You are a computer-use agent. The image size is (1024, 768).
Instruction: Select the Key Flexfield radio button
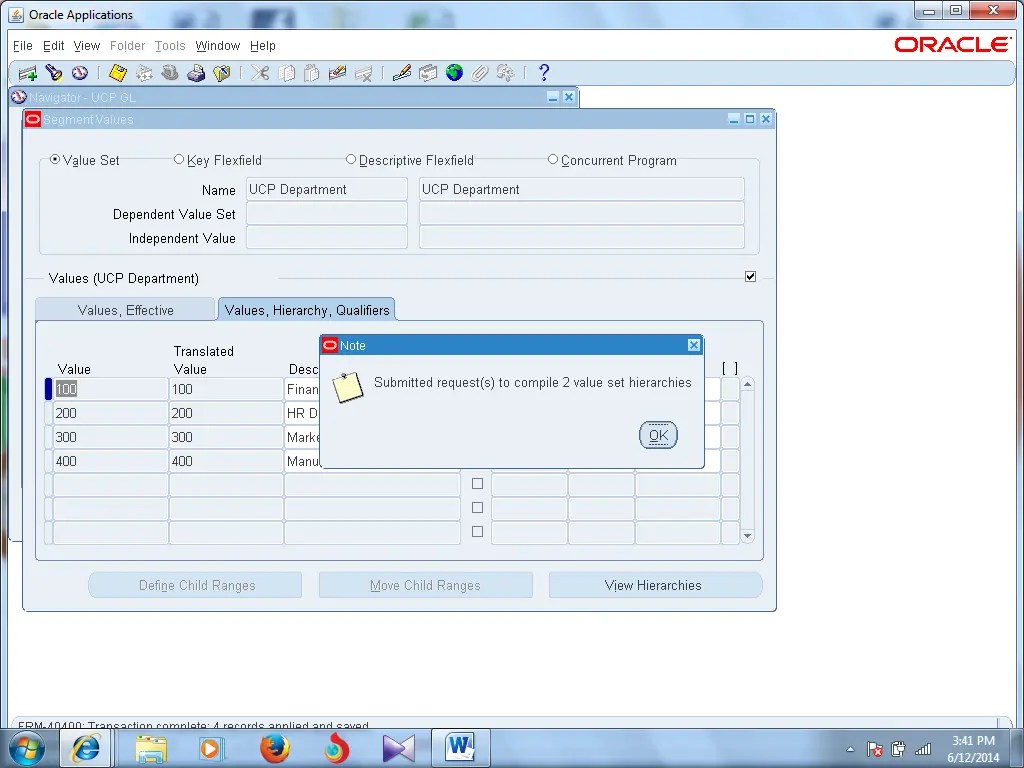178,159
